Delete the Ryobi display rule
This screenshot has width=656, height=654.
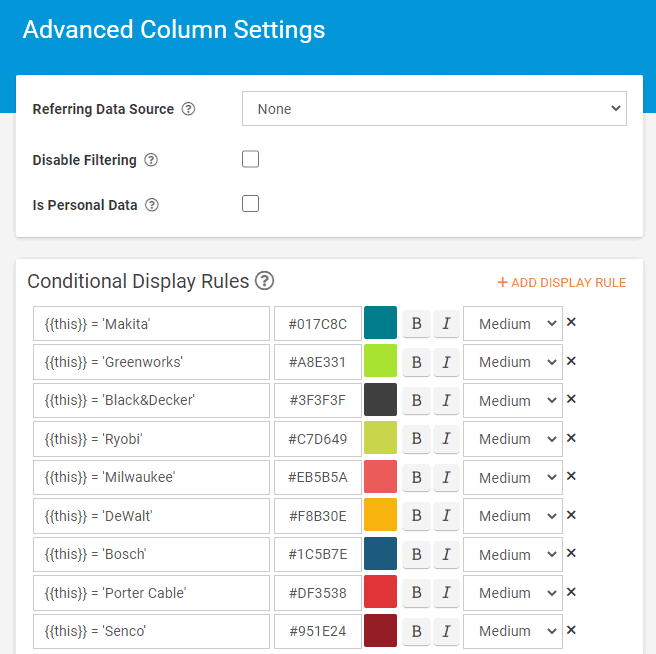tap(571, 438)
